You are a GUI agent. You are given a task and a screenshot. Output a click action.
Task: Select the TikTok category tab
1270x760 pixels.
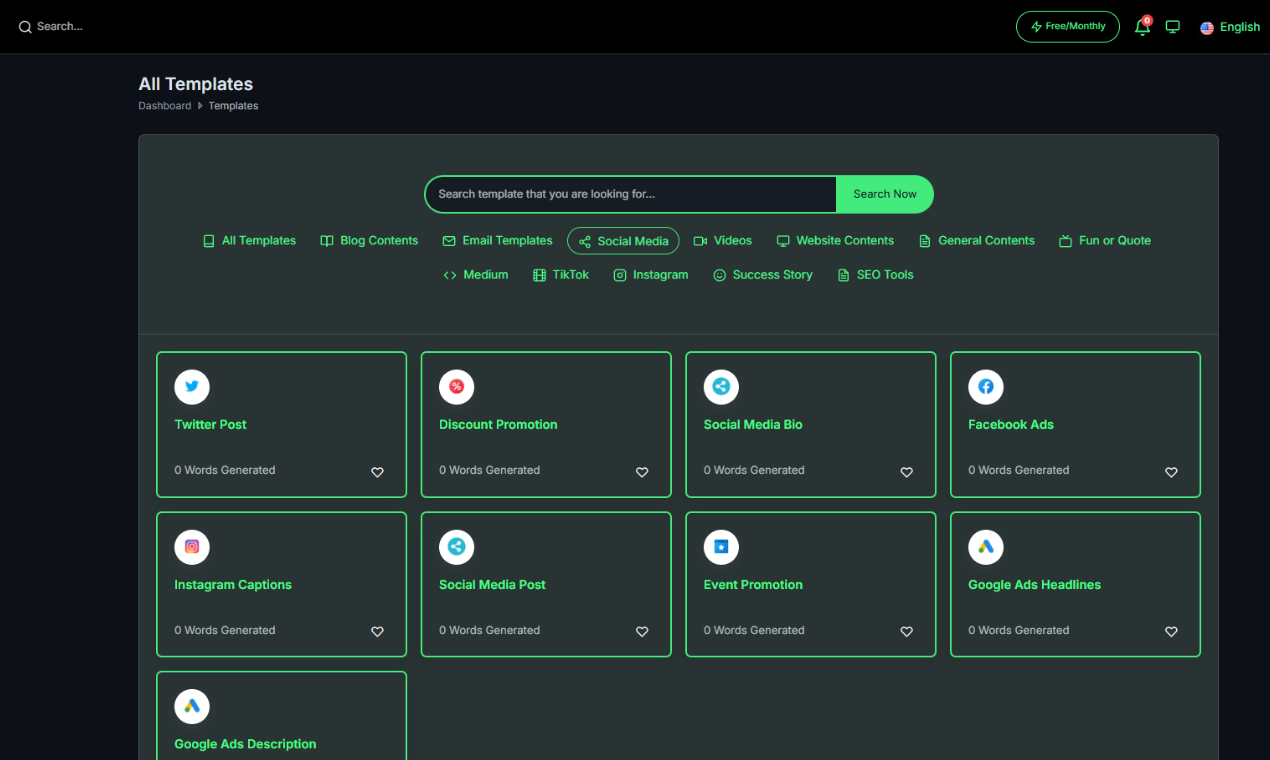tap(560, 275)
